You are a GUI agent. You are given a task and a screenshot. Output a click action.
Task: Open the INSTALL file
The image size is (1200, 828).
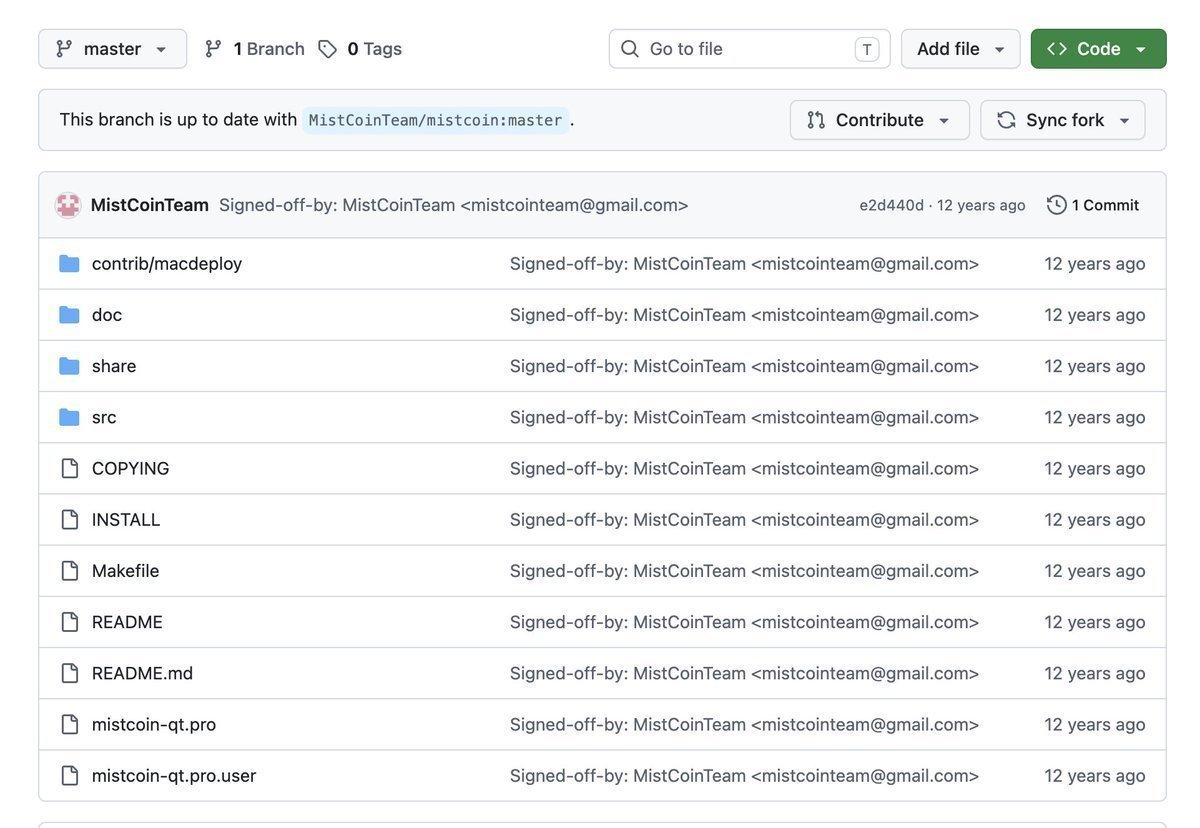[x=126, y=520]
